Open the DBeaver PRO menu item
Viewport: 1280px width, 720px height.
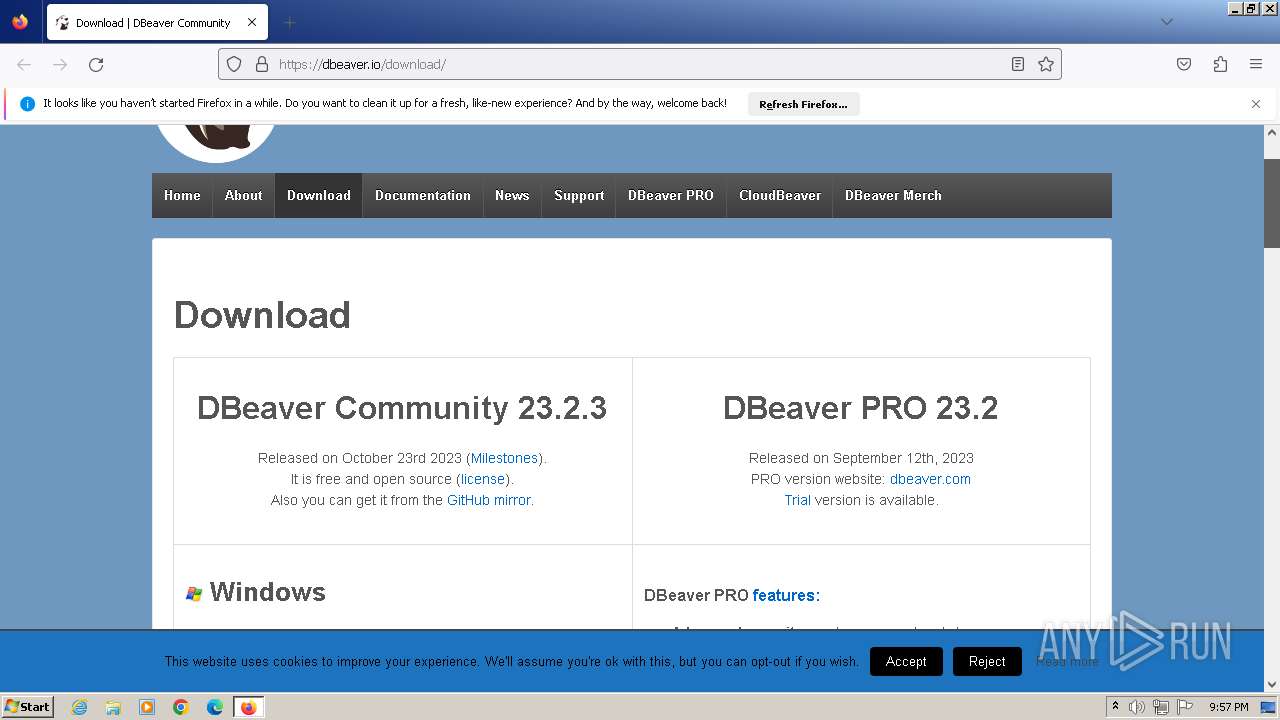671,195
